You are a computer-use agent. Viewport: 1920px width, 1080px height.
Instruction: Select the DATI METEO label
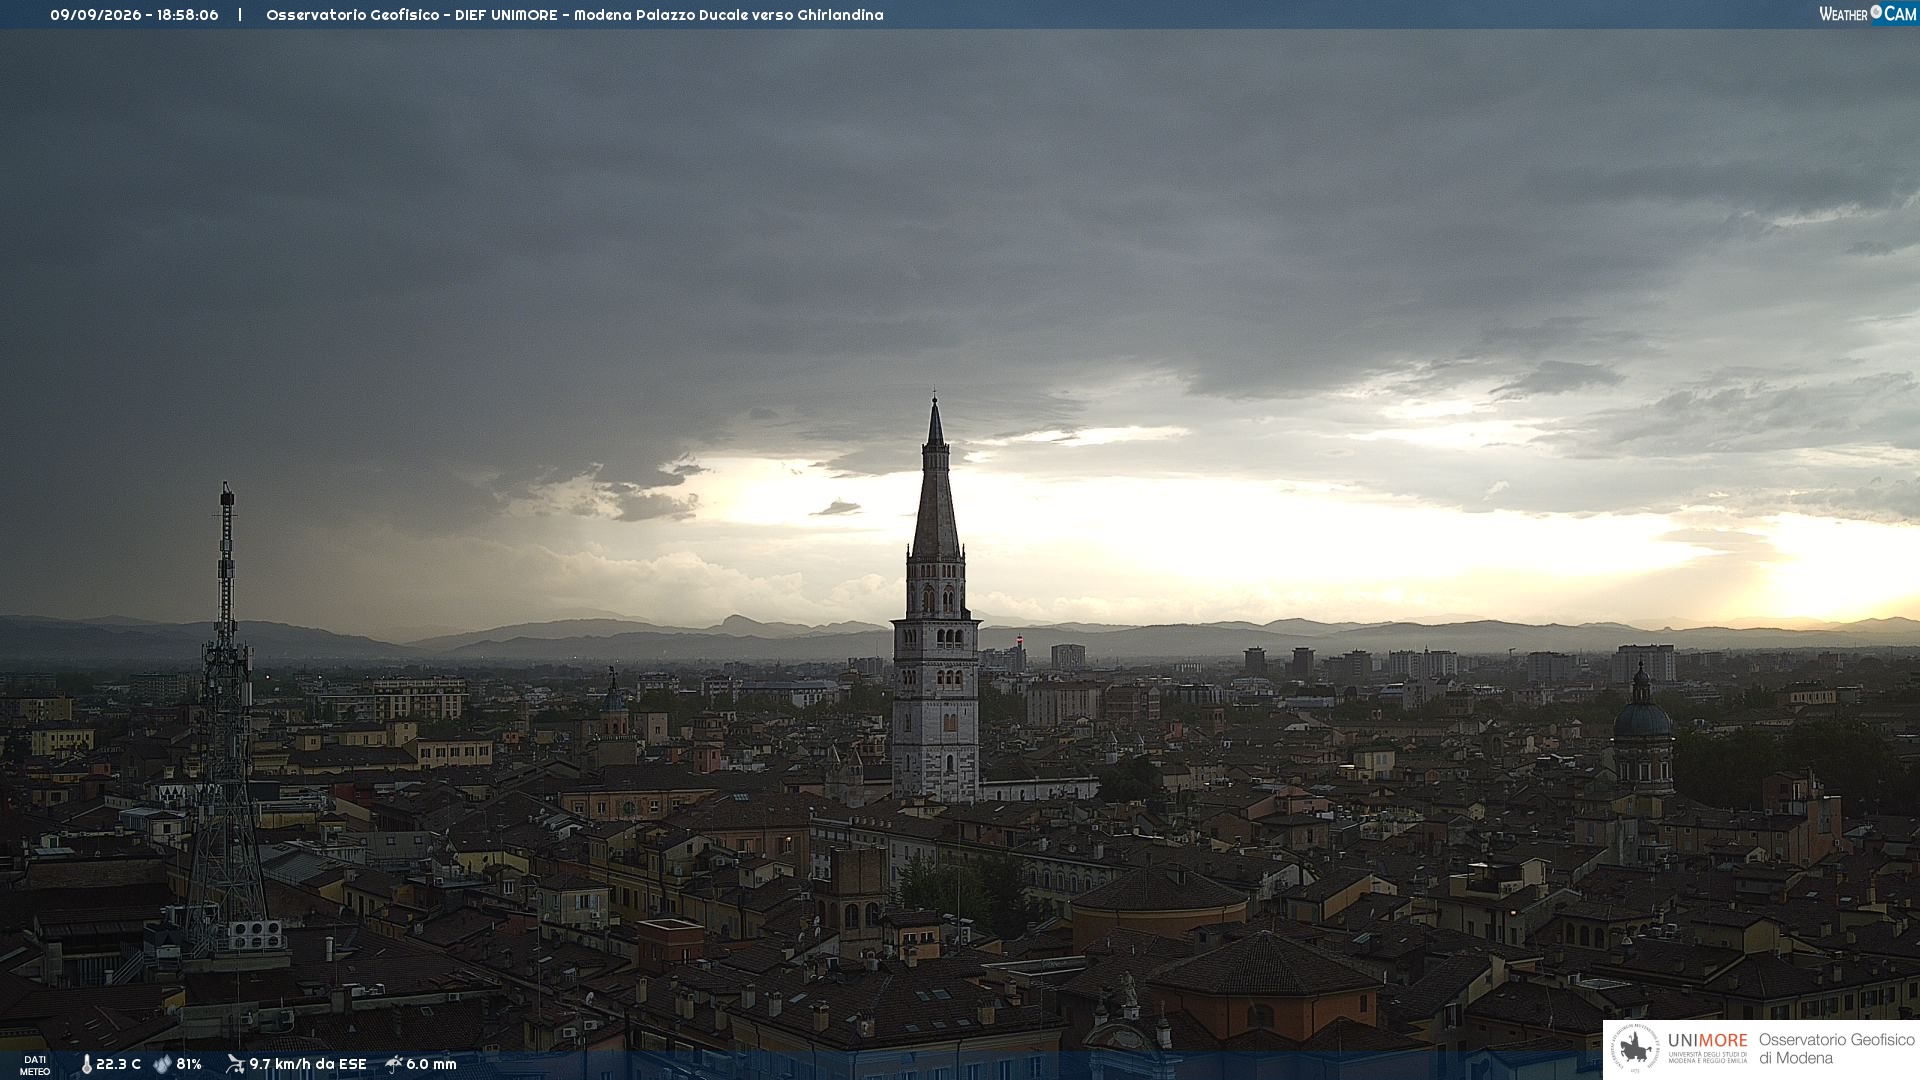(x=35, y=1065)
